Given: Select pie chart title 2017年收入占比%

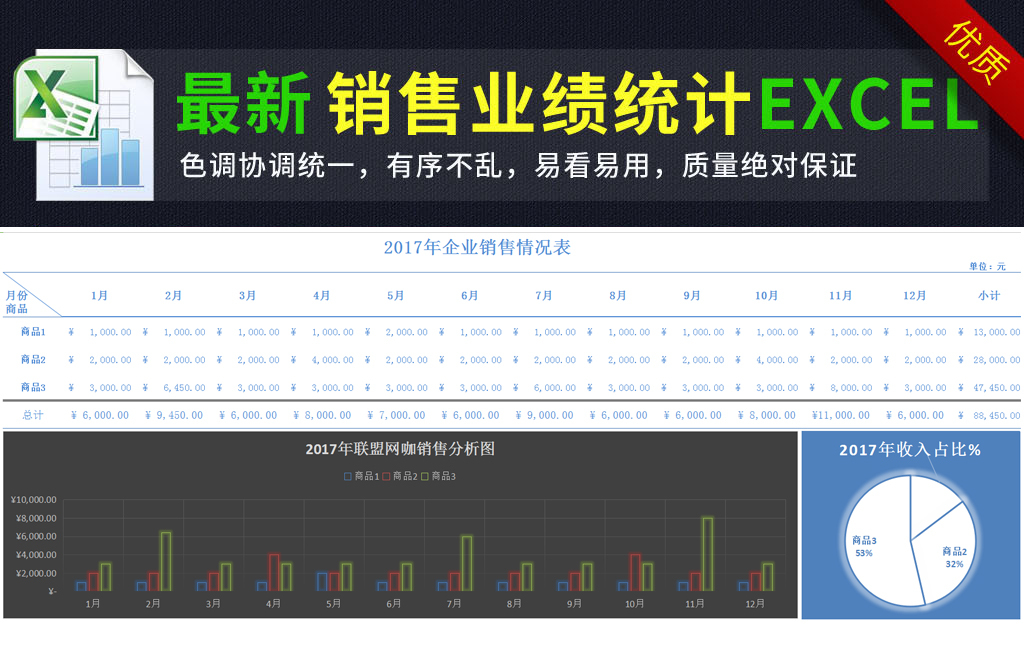Looking at the screenshot, I should click(910, 450).
